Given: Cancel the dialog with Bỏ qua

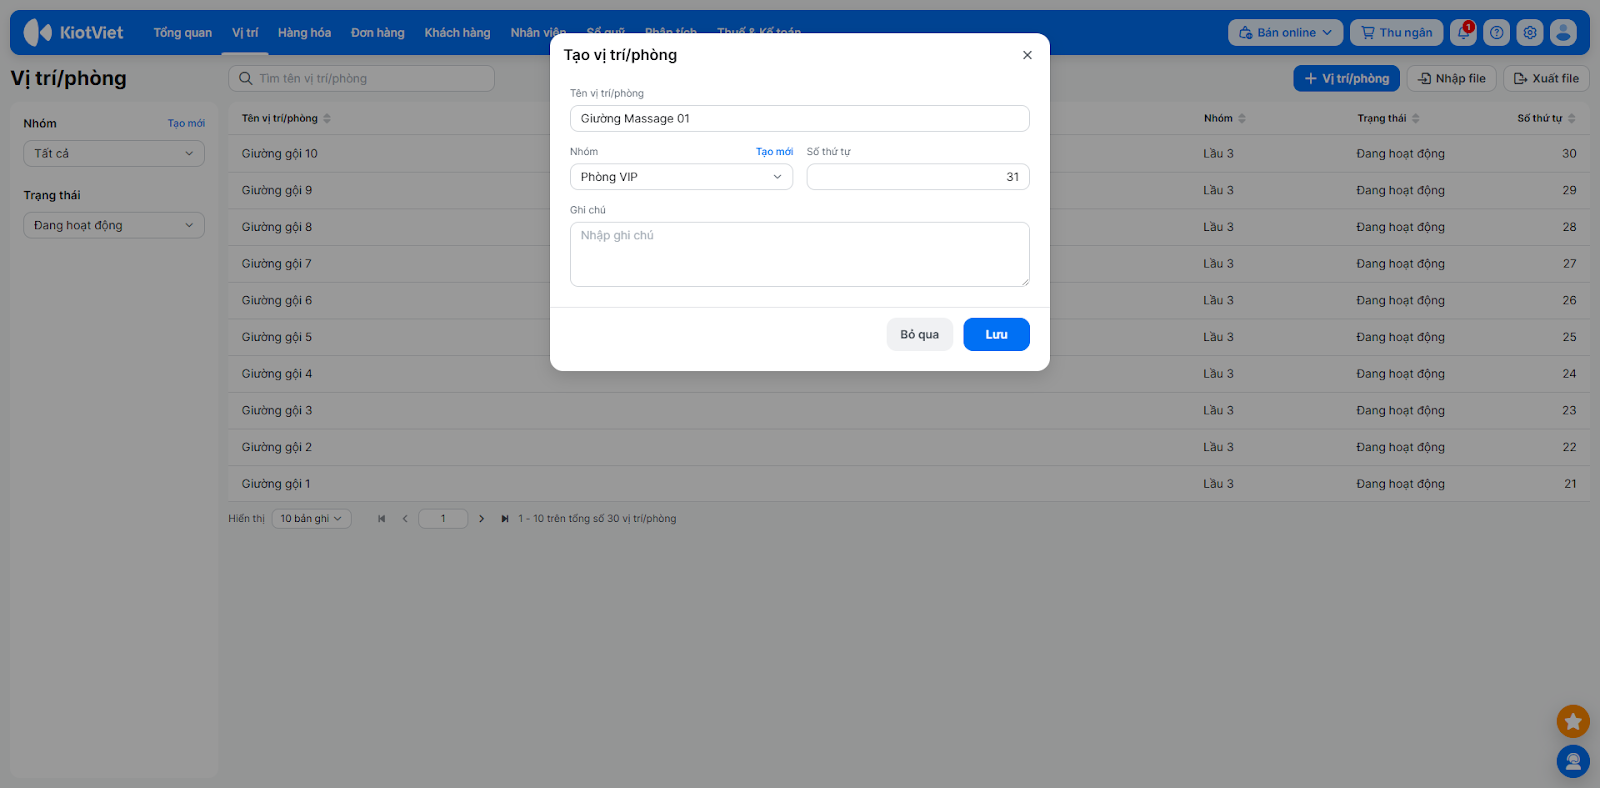Looking at the screenshot, I should [x=919, y=334].
